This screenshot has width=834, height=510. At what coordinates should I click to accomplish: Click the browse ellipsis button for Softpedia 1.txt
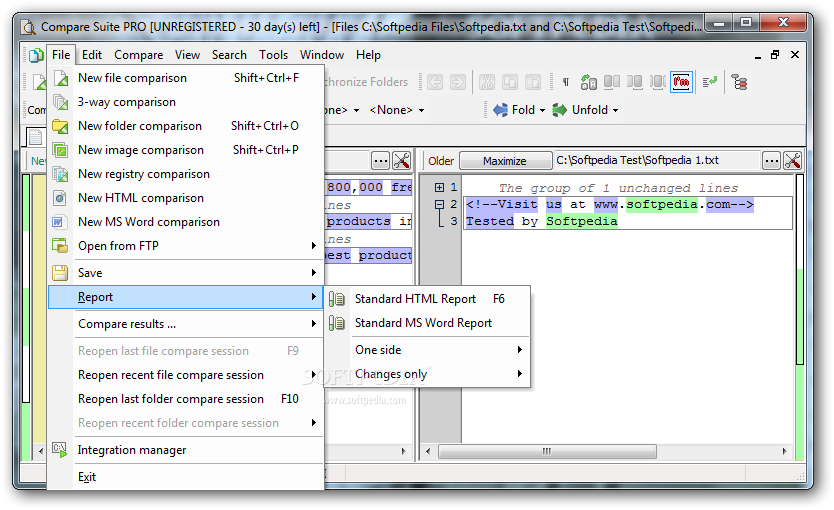pos(771,161)
